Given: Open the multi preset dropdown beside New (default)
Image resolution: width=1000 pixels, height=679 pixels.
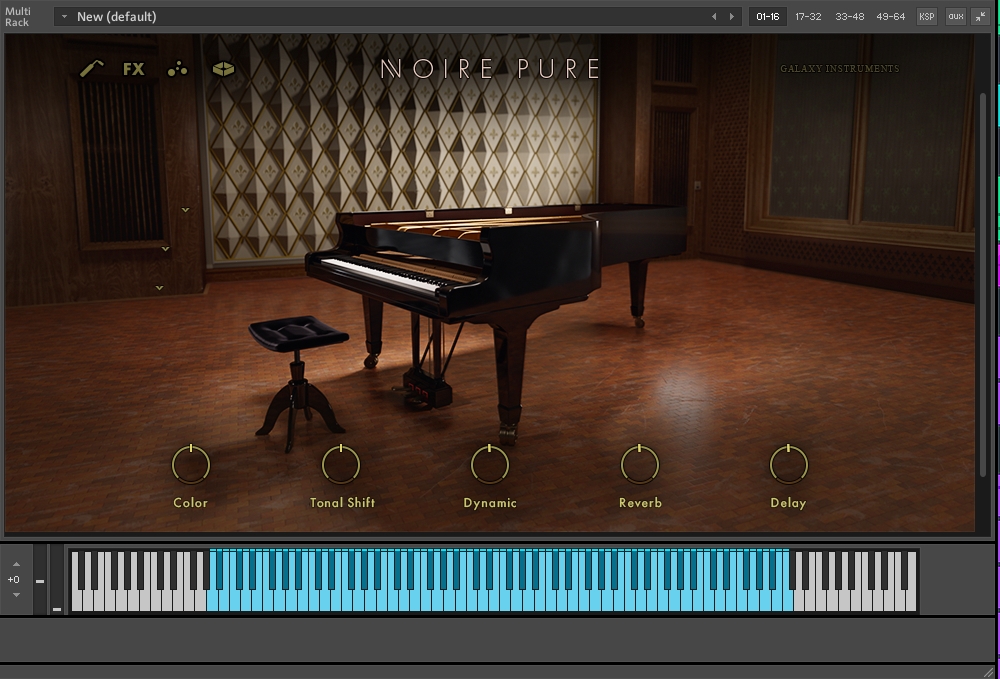Looking at the screenshot, I should coord(64,17).
